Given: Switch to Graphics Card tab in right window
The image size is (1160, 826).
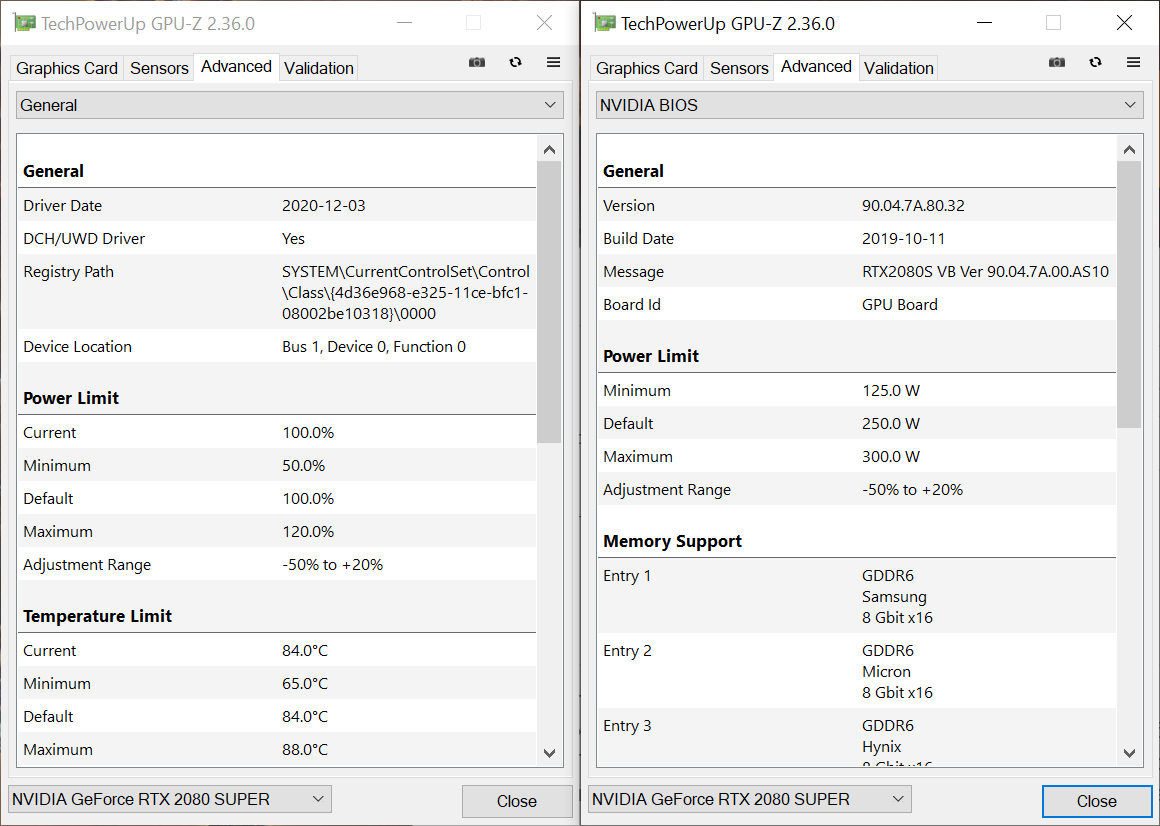Looking at the screenshot, I should point(647,68).
